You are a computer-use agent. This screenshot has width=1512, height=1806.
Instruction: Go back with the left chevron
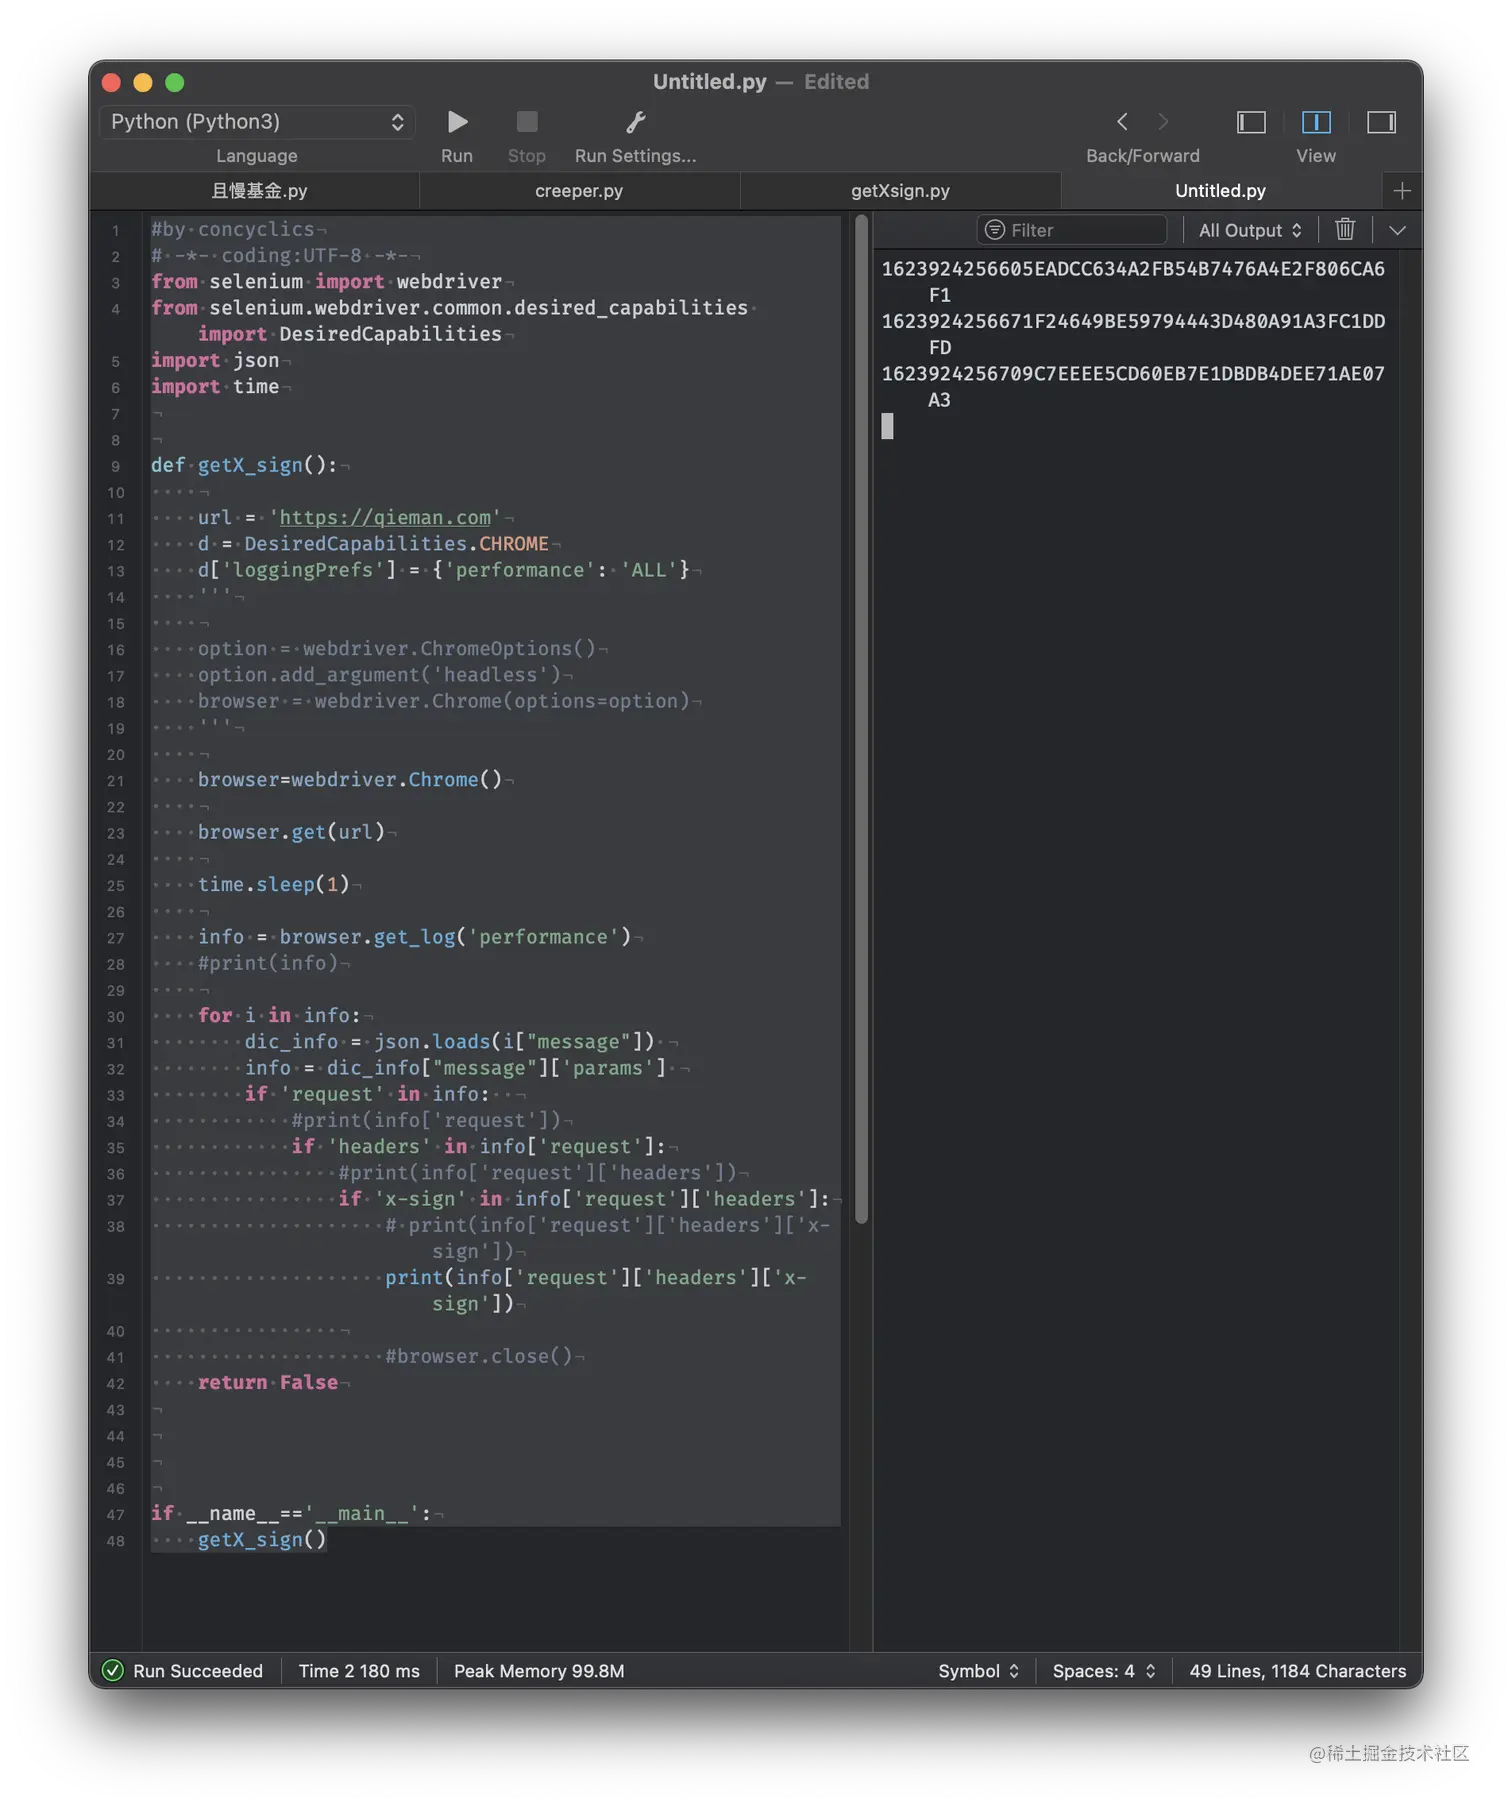1122,122
